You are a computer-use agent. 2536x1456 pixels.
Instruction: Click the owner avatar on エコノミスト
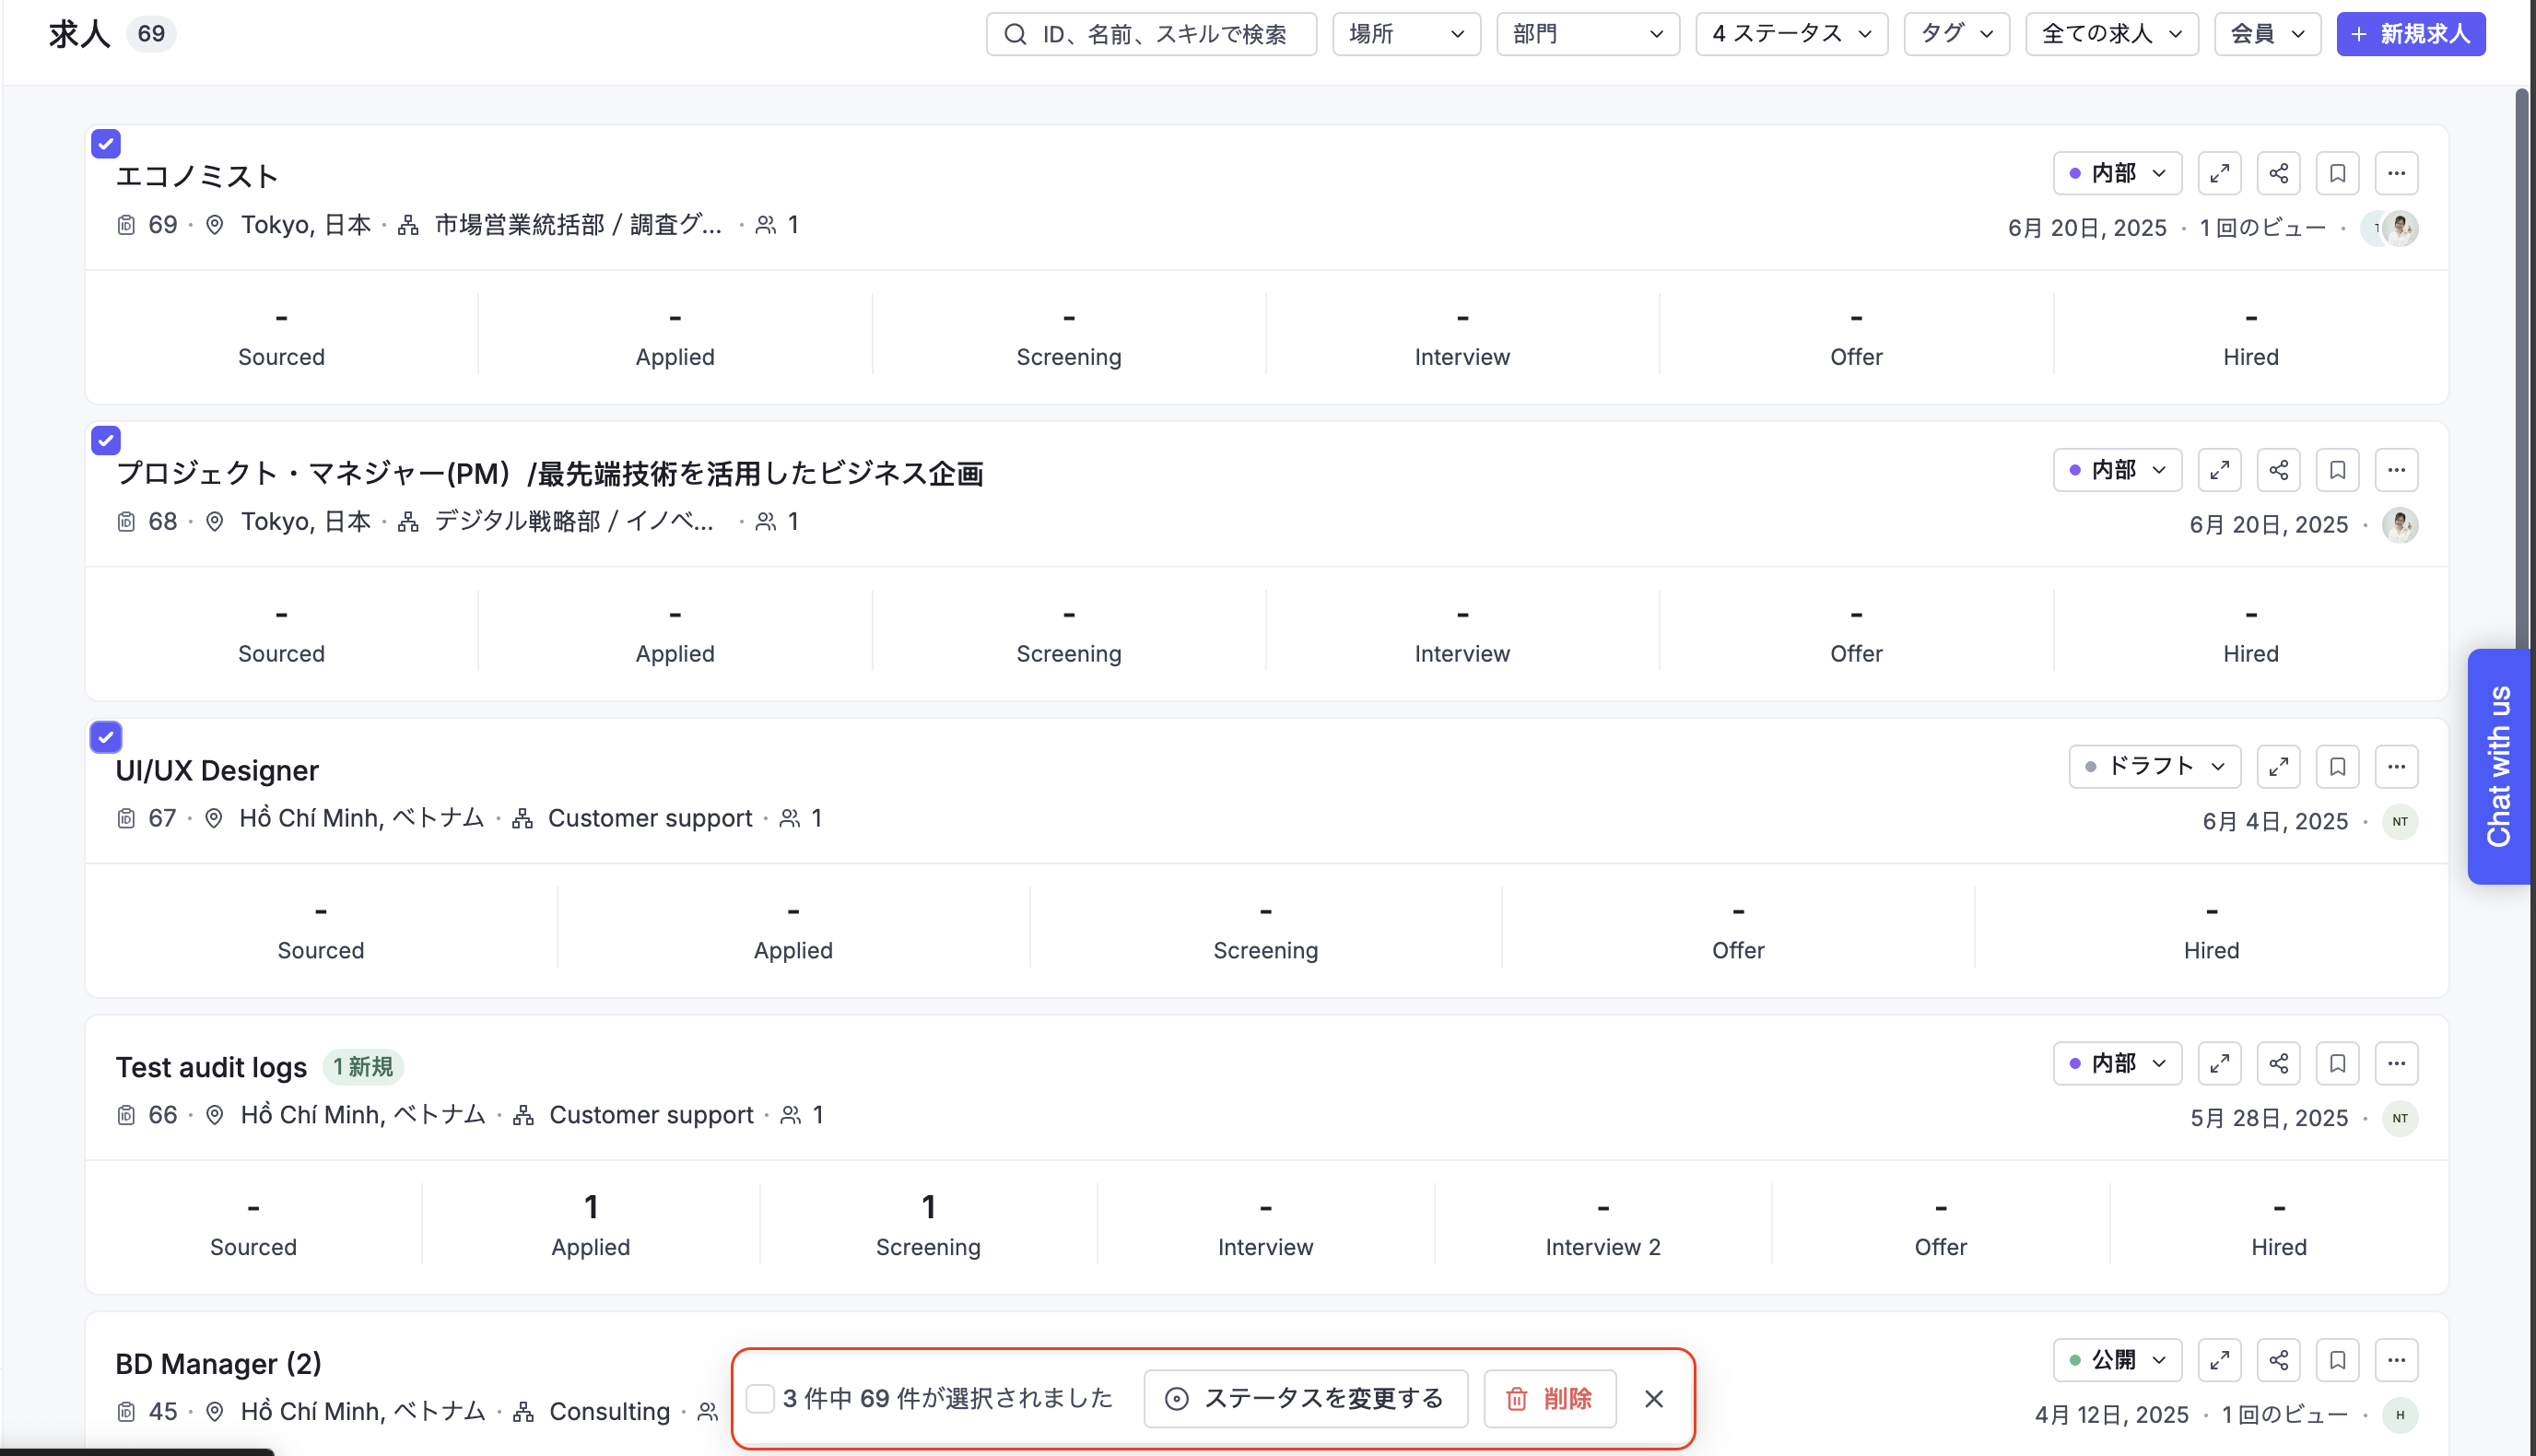[x=2400, y=228]
